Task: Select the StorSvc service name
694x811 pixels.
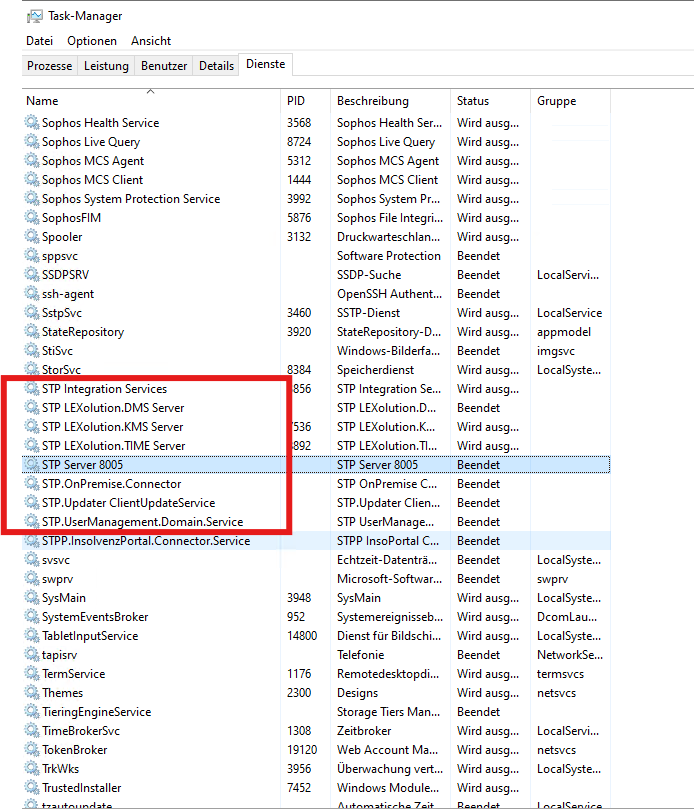Action: [61, 370]
